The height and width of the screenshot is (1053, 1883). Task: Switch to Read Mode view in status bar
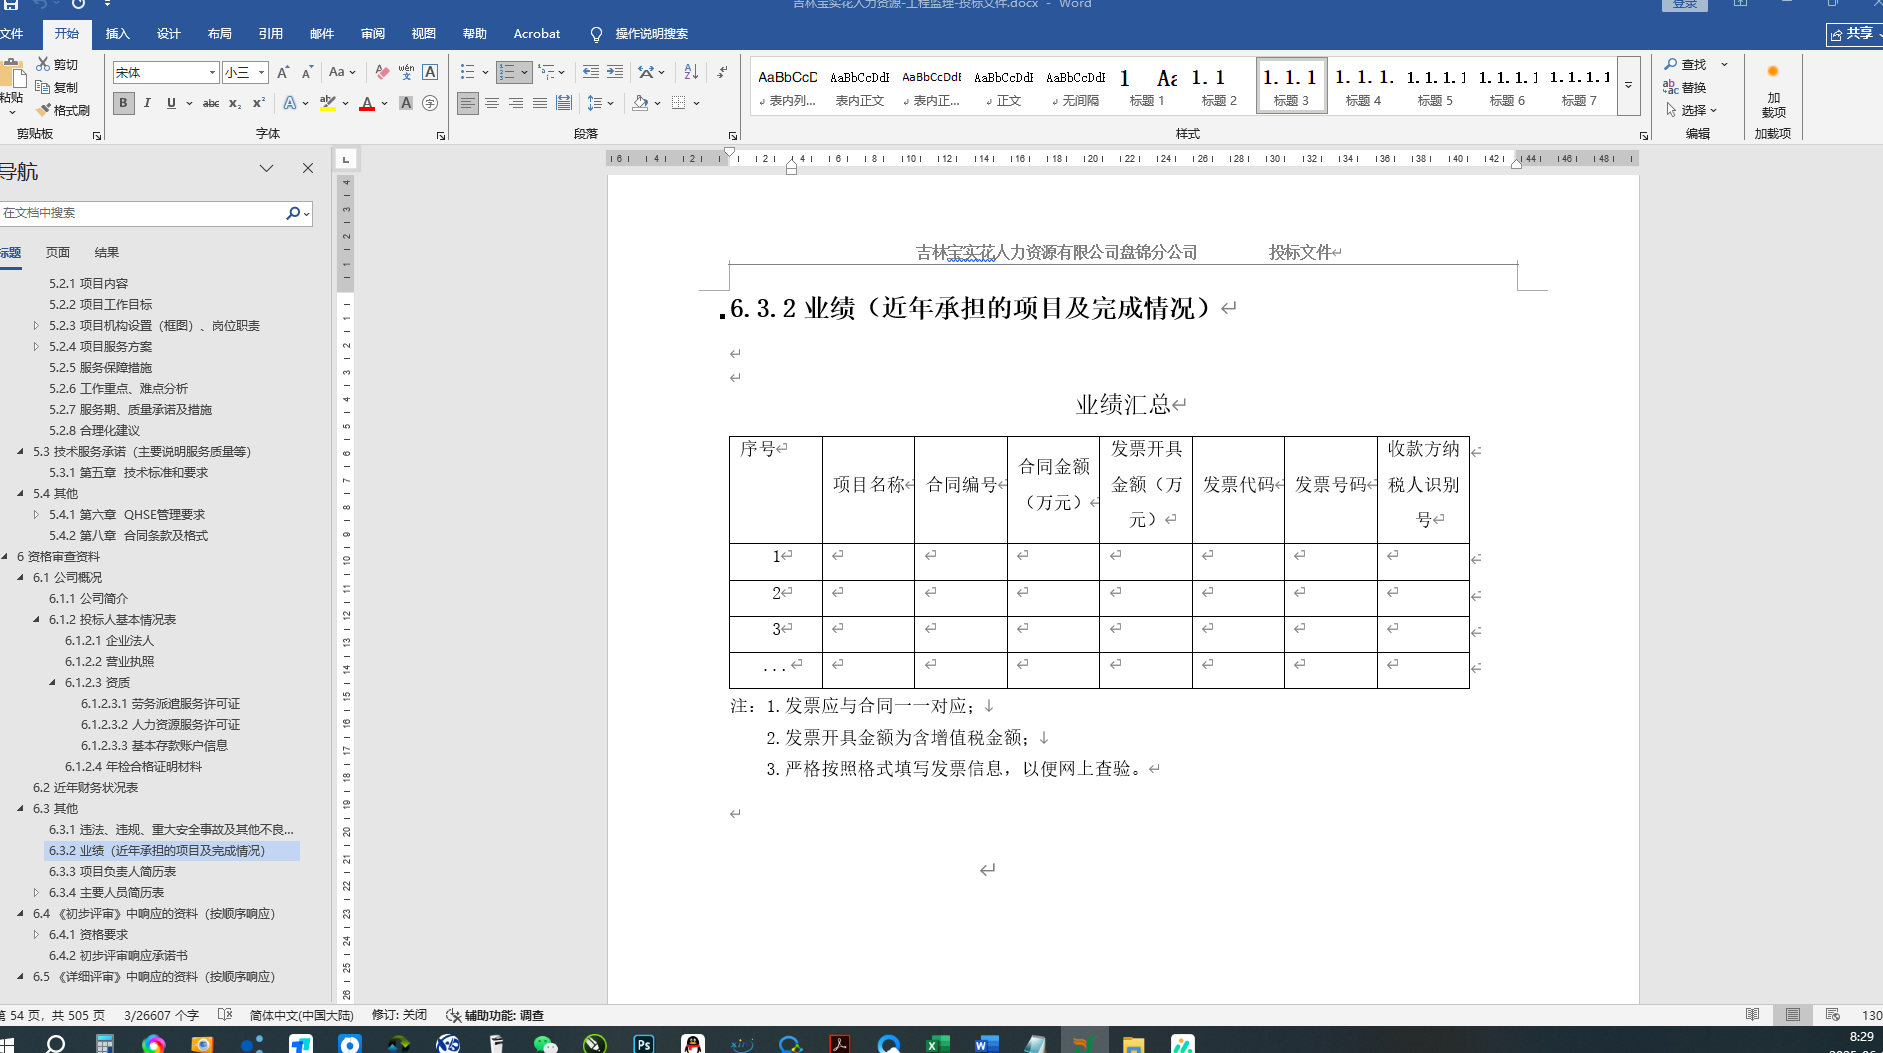tap(1752, 1015)
